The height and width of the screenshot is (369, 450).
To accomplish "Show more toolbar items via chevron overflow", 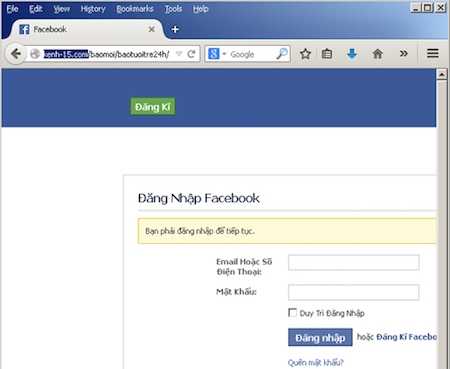I will pyautogui.click(x=403, y=54).
